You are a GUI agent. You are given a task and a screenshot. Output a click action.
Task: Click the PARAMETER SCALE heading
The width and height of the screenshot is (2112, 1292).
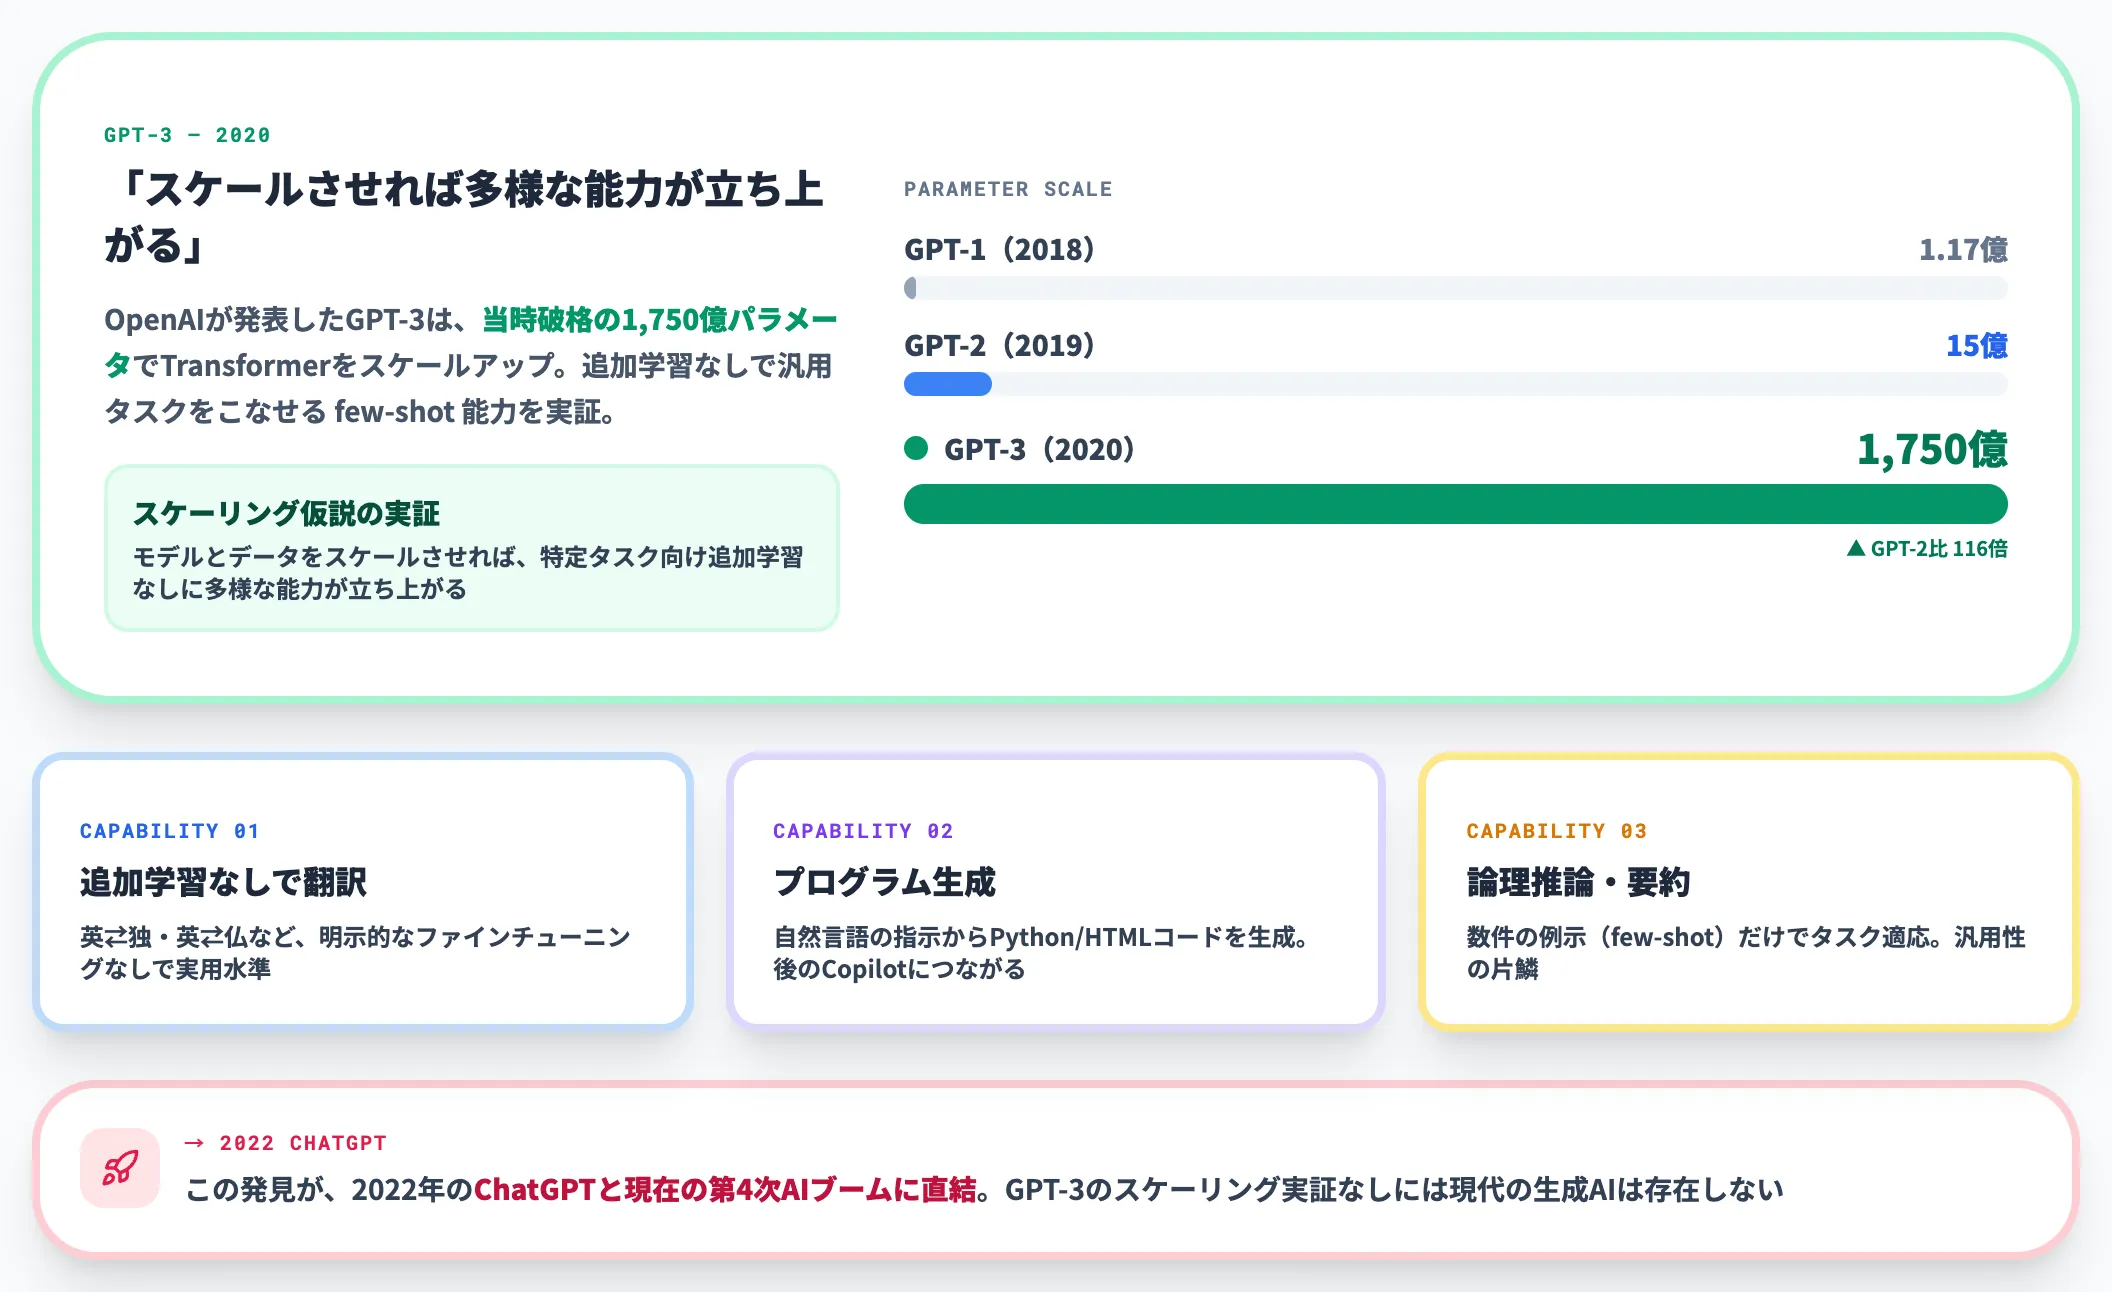coord(1008,189)
